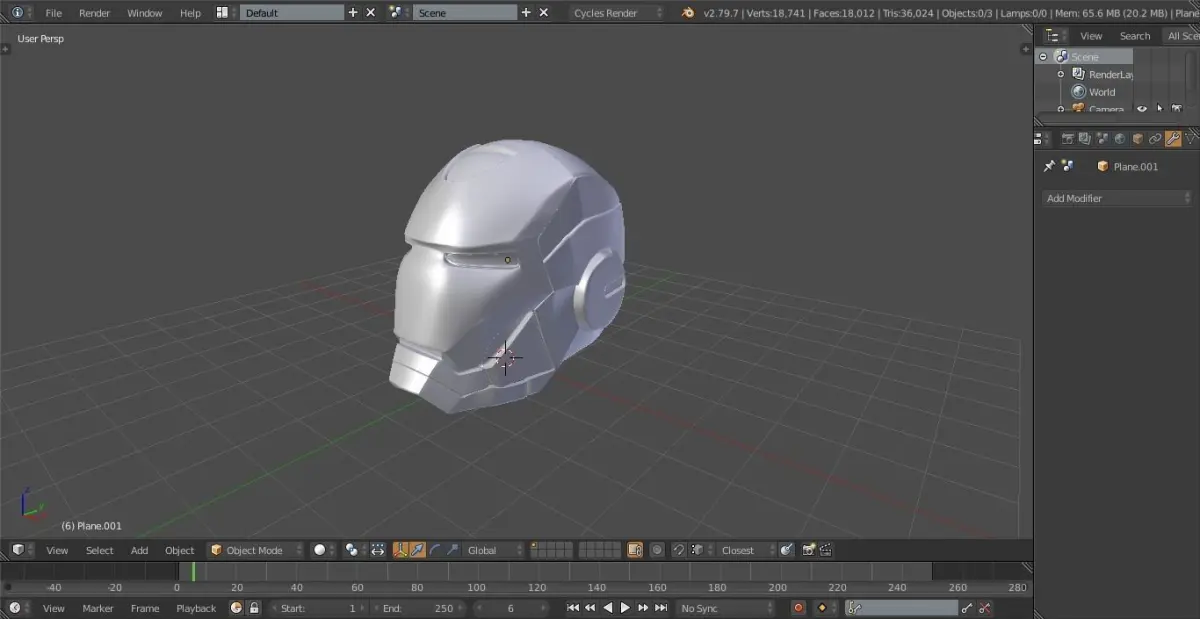This screenshot has height=619, width=1200.
Task: Toggle proportional editing circle
Action: [657, 550]
